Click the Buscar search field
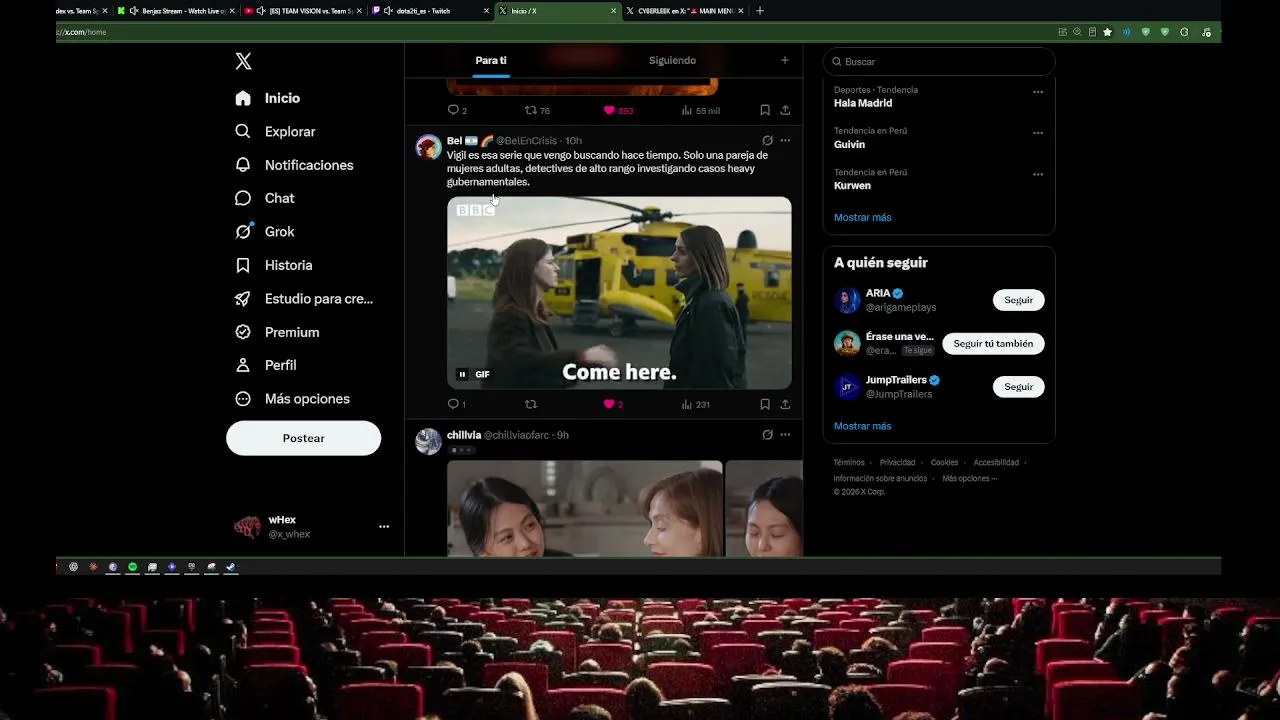Viewport: 1280px width, 720px height. click(939, 61)
